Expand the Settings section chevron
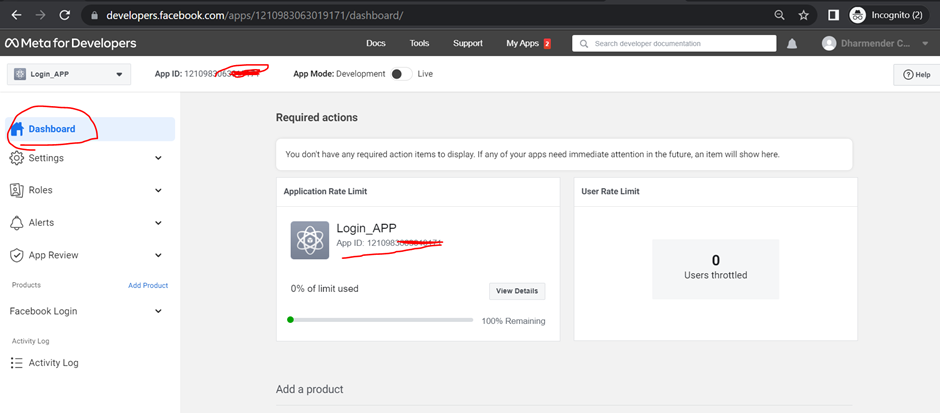Screen dimensions: 940x413 (158, 158)
